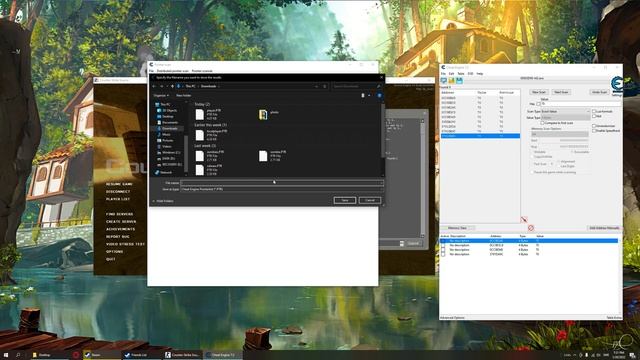Click the yellow open-file icon in Cheat Engine
Image resolution: width=640 pixels, height=360 pixels.
(451, 81)
